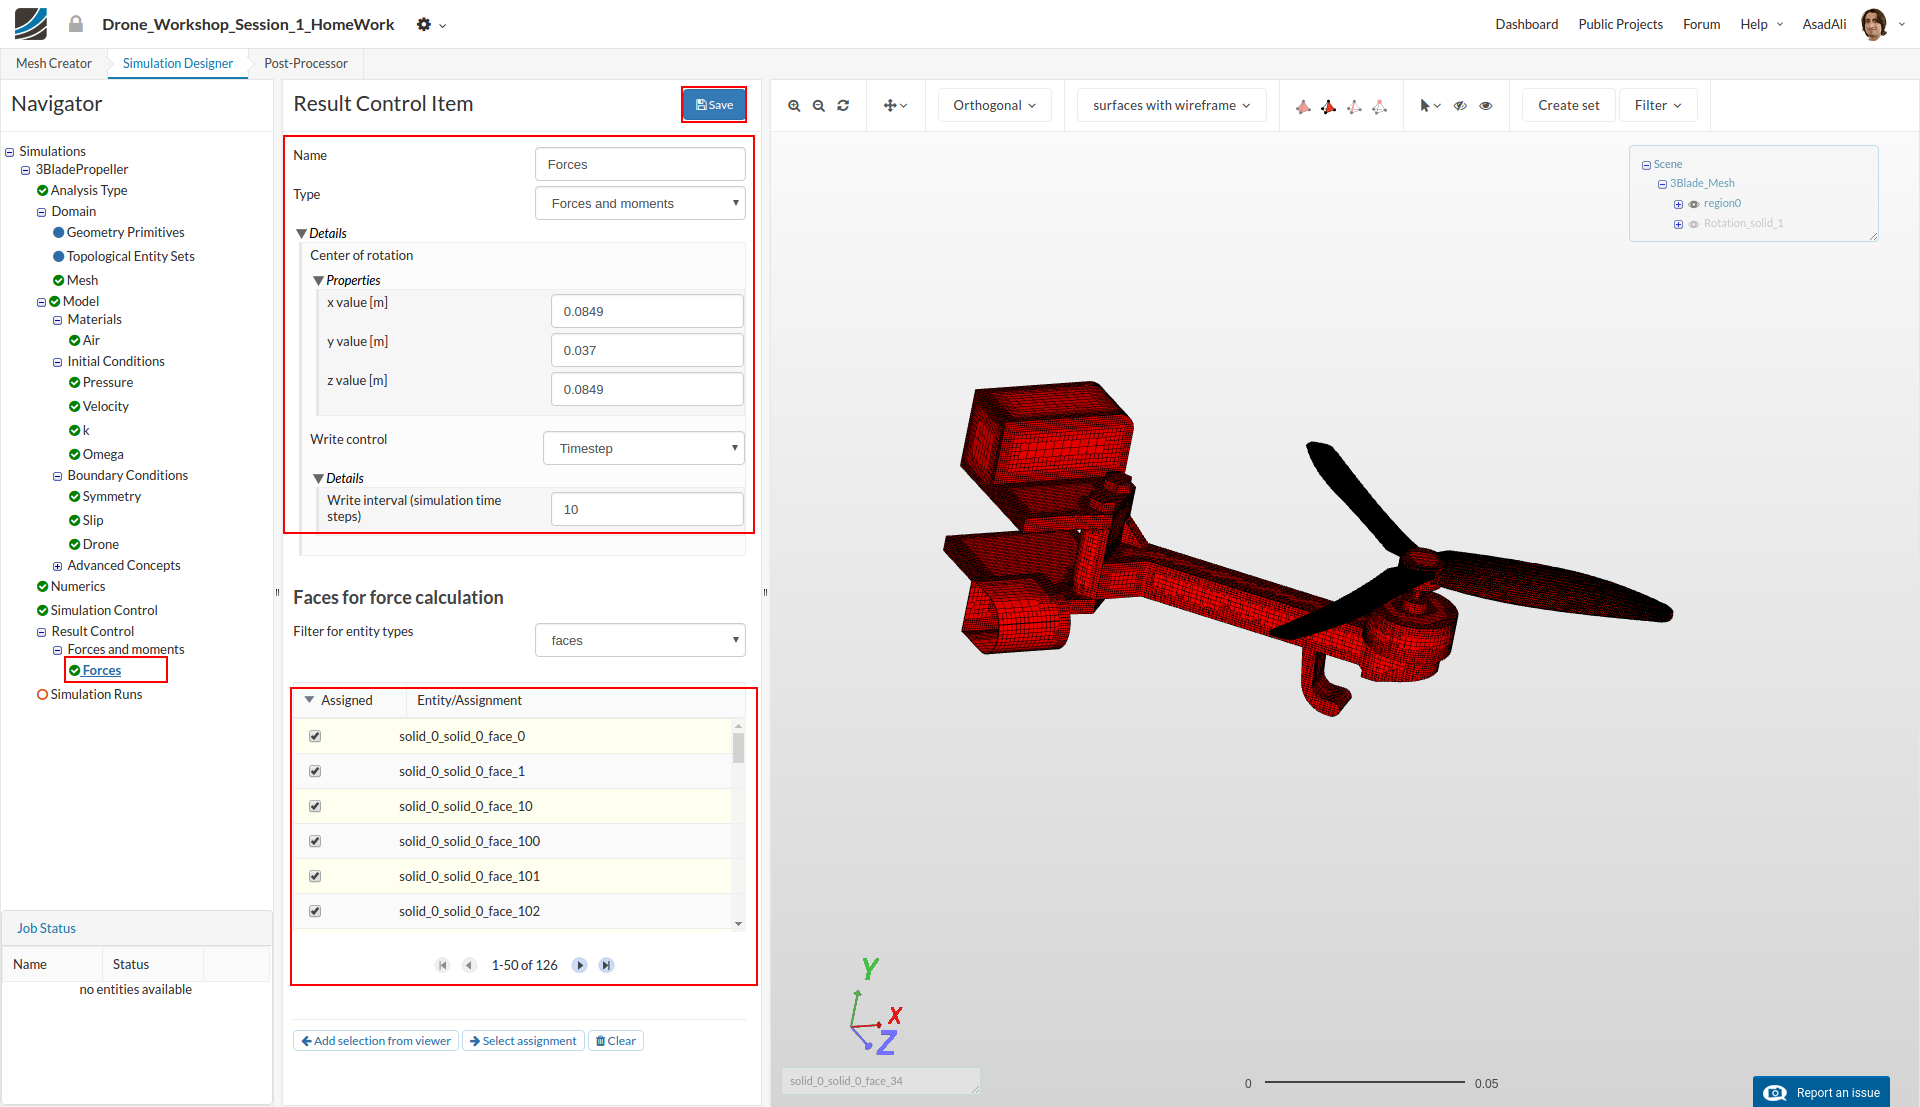The width and height of the screenshot is (1920, 1107).
Task: Go to next page of faces list
Action: pyautogui.click(x=579, y=965)
